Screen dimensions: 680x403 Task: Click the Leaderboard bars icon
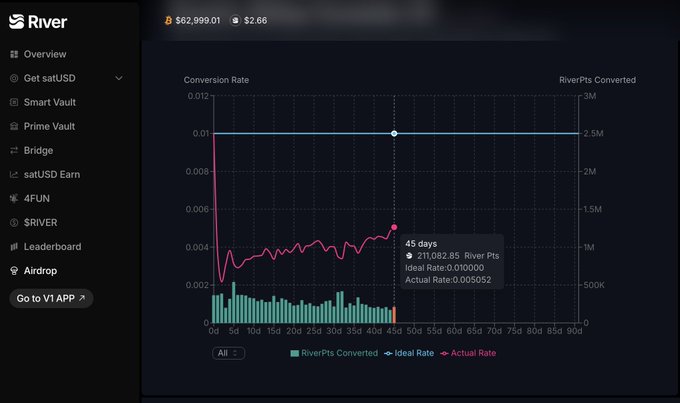click(x=14, y=246)
